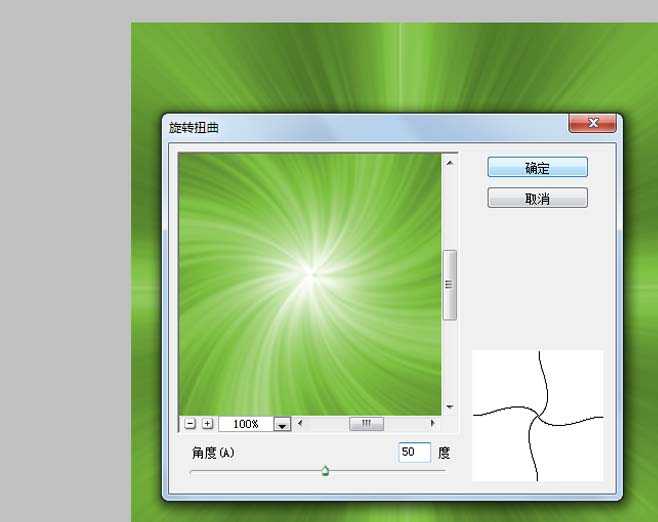This screenshot has height=522, width=658.
Task: Click the twirl preview image
Action: [x=310, y=284]
